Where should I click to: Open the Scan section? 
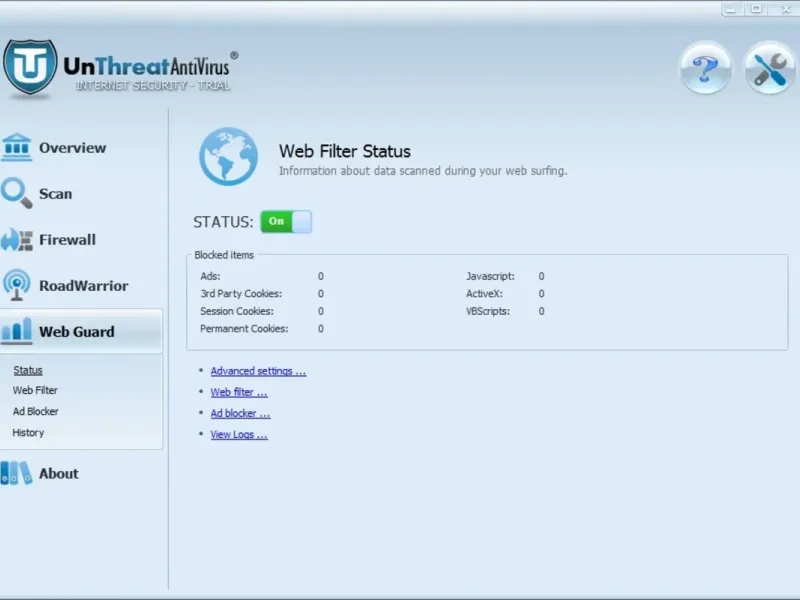(x=56, y=194)
